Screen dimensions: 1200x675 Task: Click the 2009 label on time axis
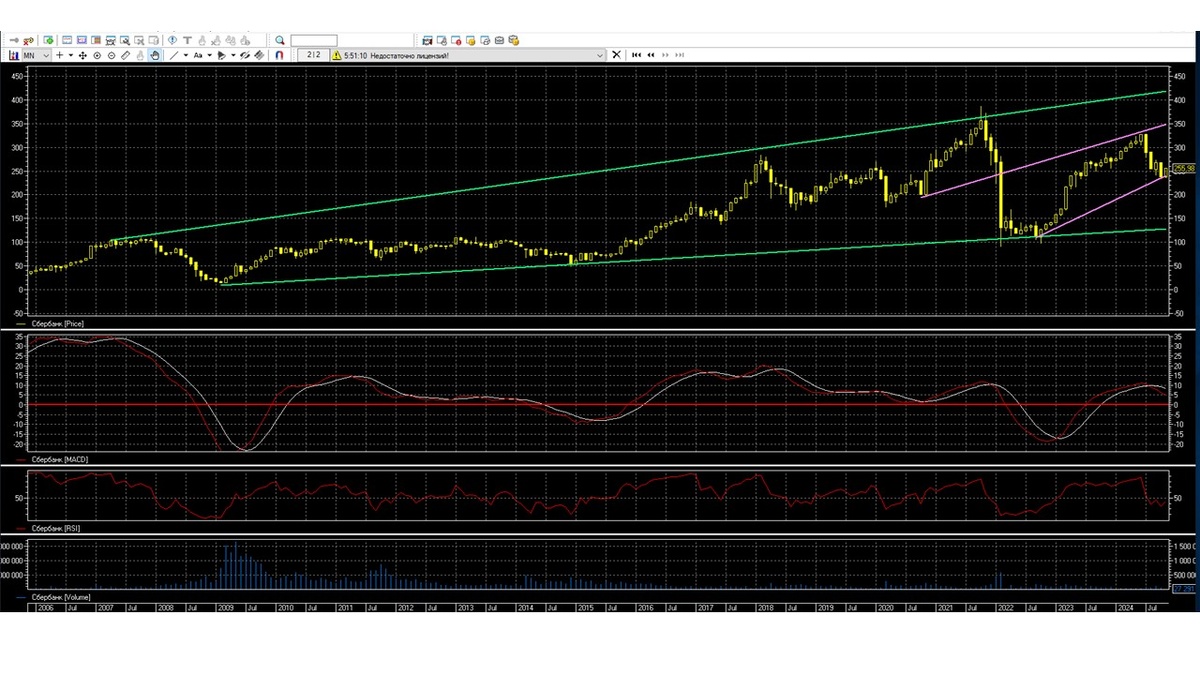pos(225,607)
